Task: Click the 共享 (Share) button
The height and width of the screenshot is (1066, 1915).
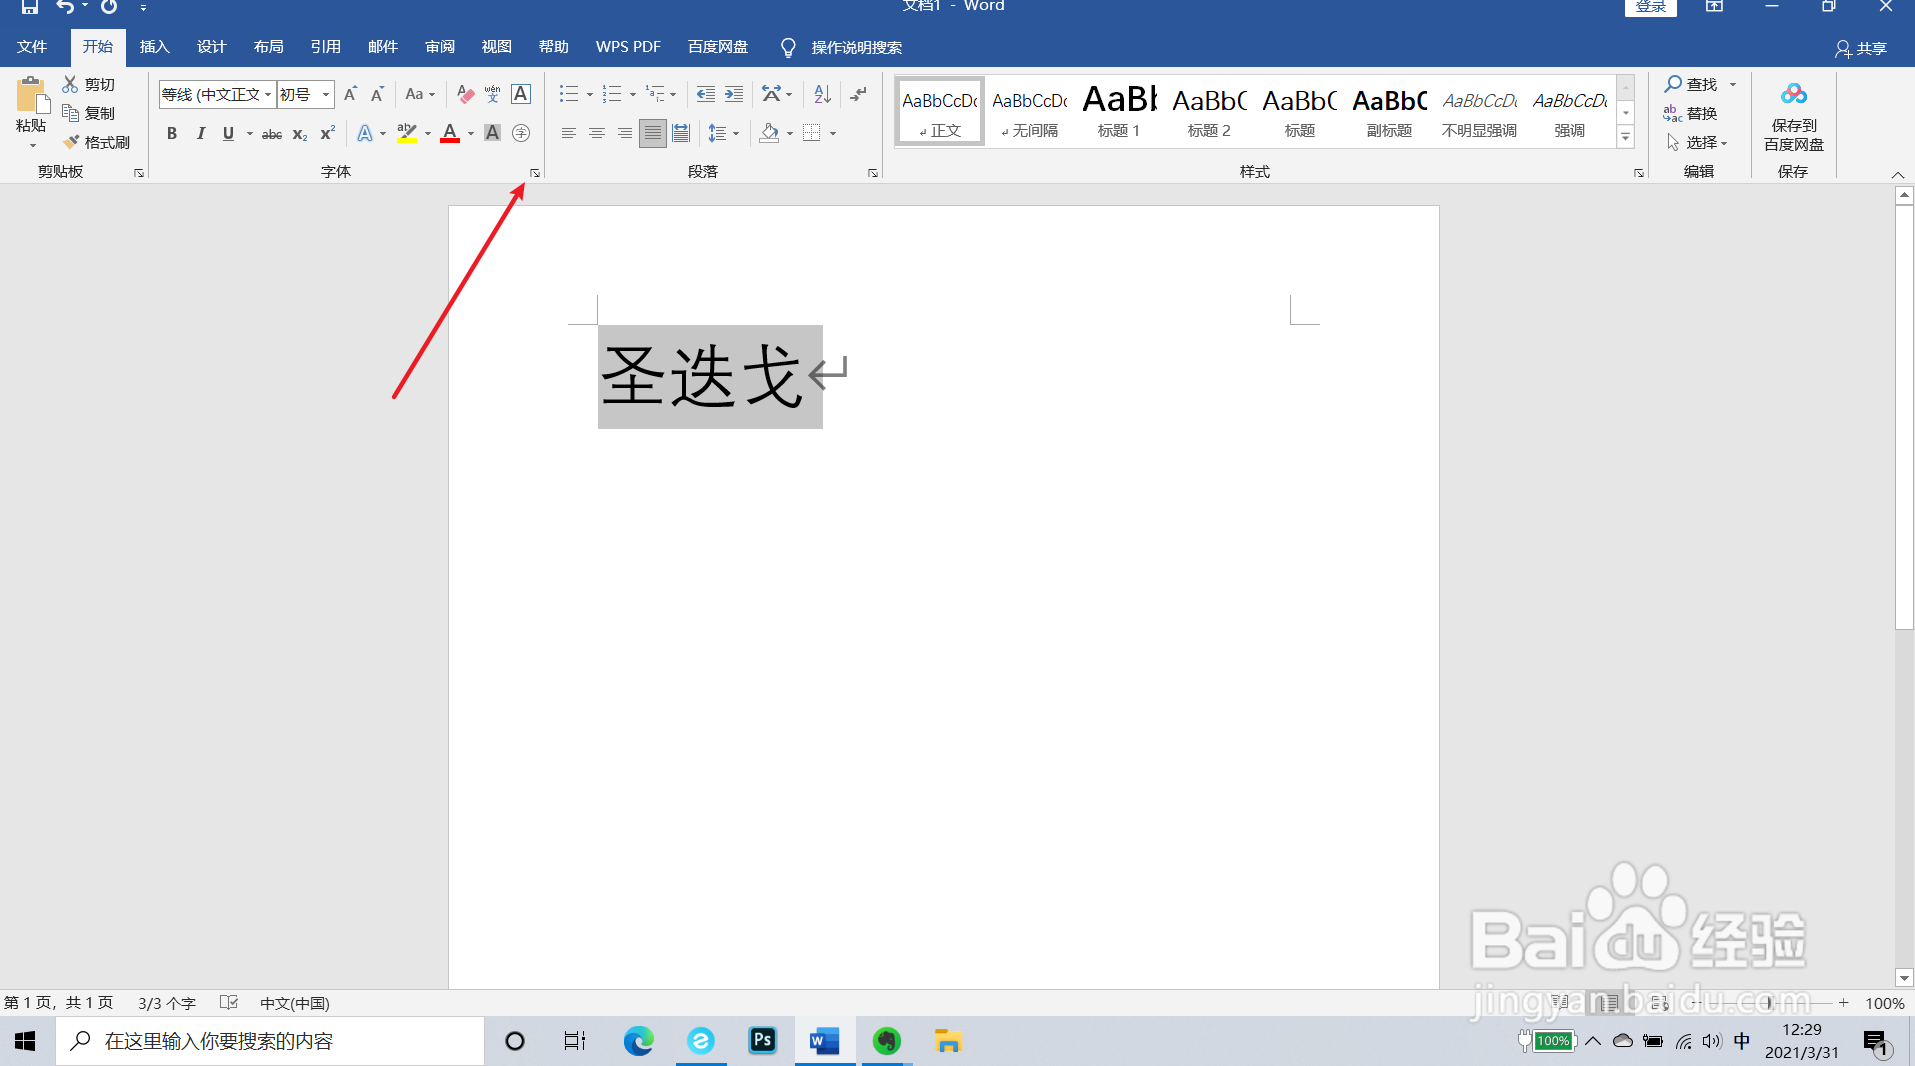Action: [x=1861, y=48]
